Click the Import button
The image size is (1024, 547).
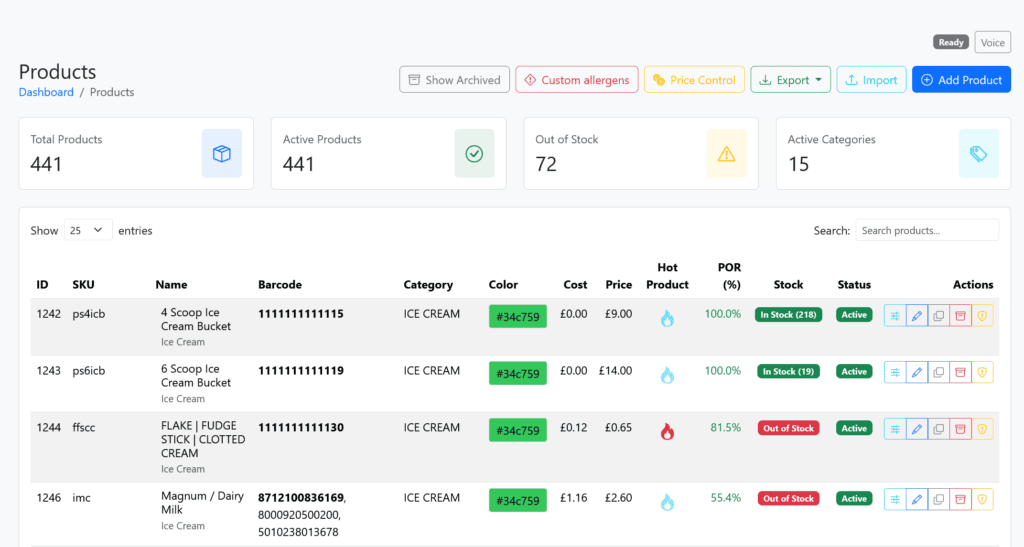click(x=871, y=80)
